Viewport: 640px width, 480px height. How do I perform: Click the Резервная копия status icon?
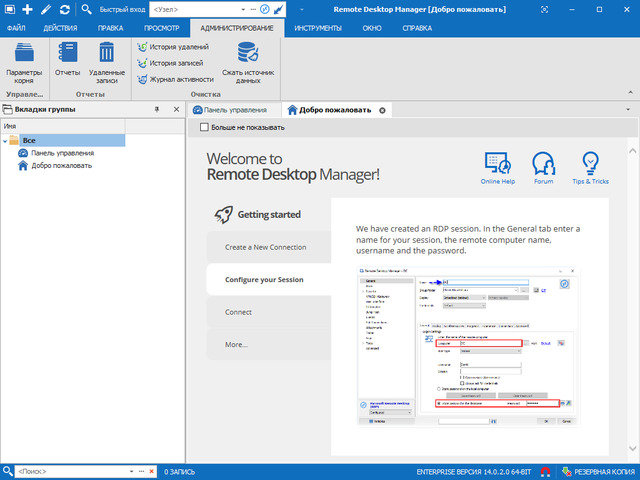click(566, 472)
